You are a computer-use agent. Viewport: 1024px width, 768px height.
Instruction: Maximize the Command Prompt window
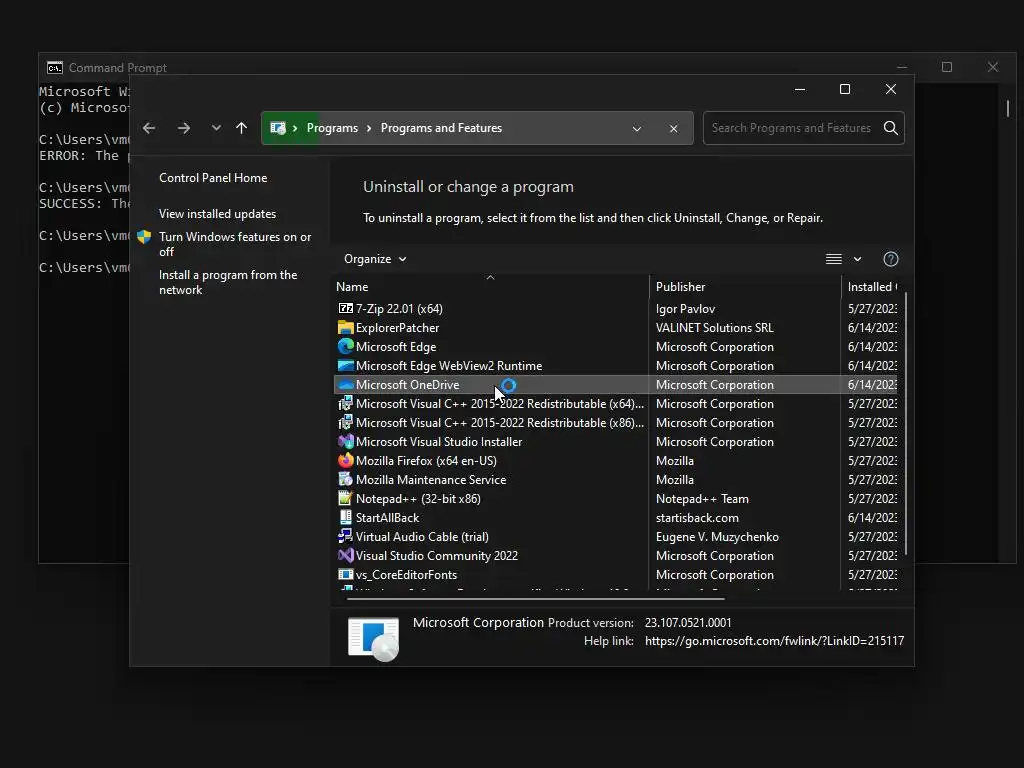tap(947, 67)
